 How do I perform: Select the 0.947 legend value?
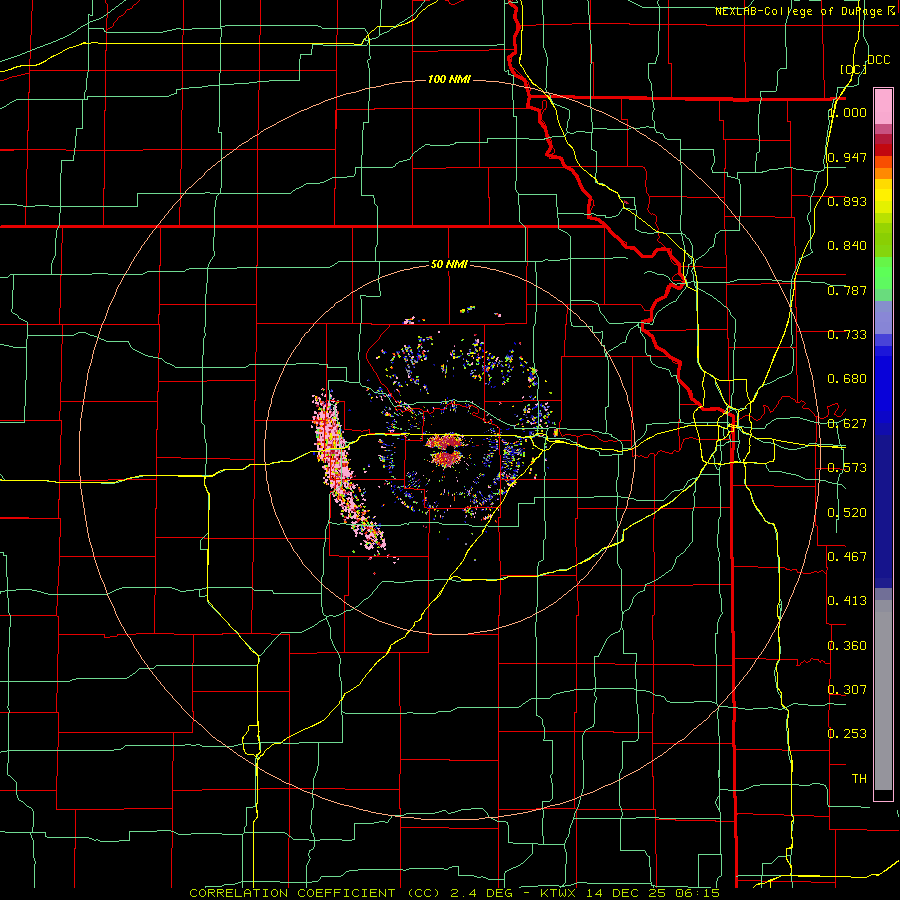[847, 157]
